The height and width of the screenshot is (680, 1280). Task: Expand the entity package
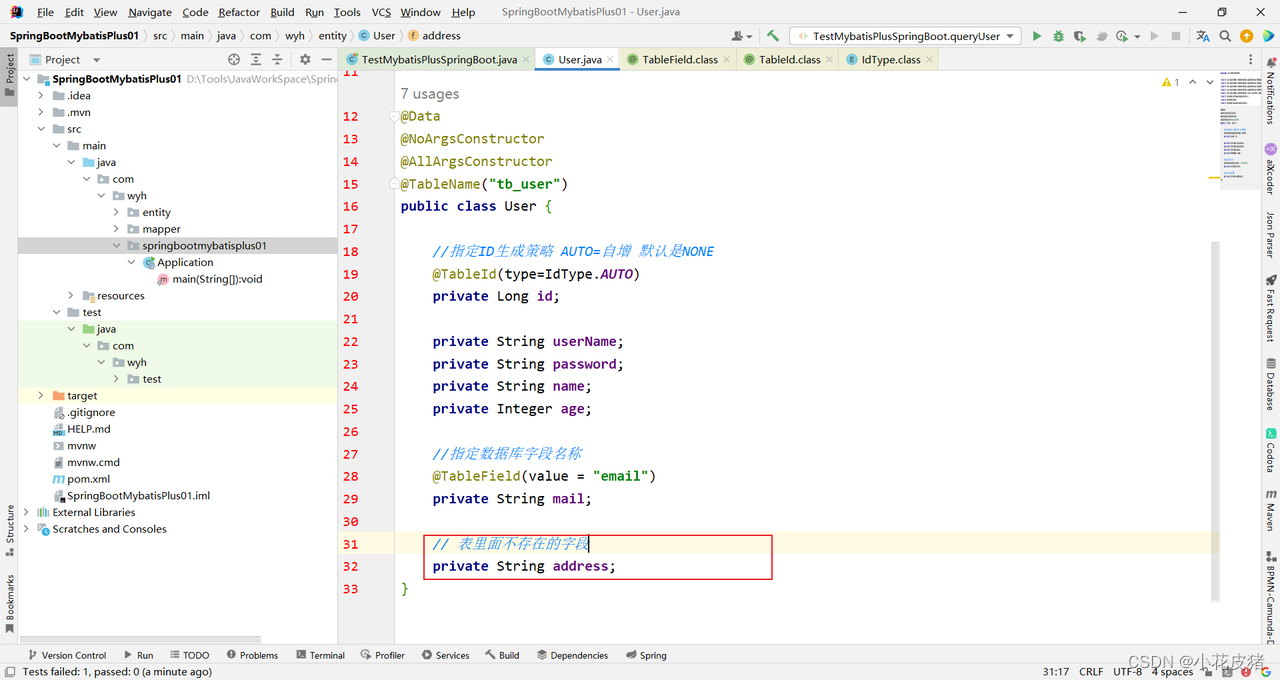116,212
